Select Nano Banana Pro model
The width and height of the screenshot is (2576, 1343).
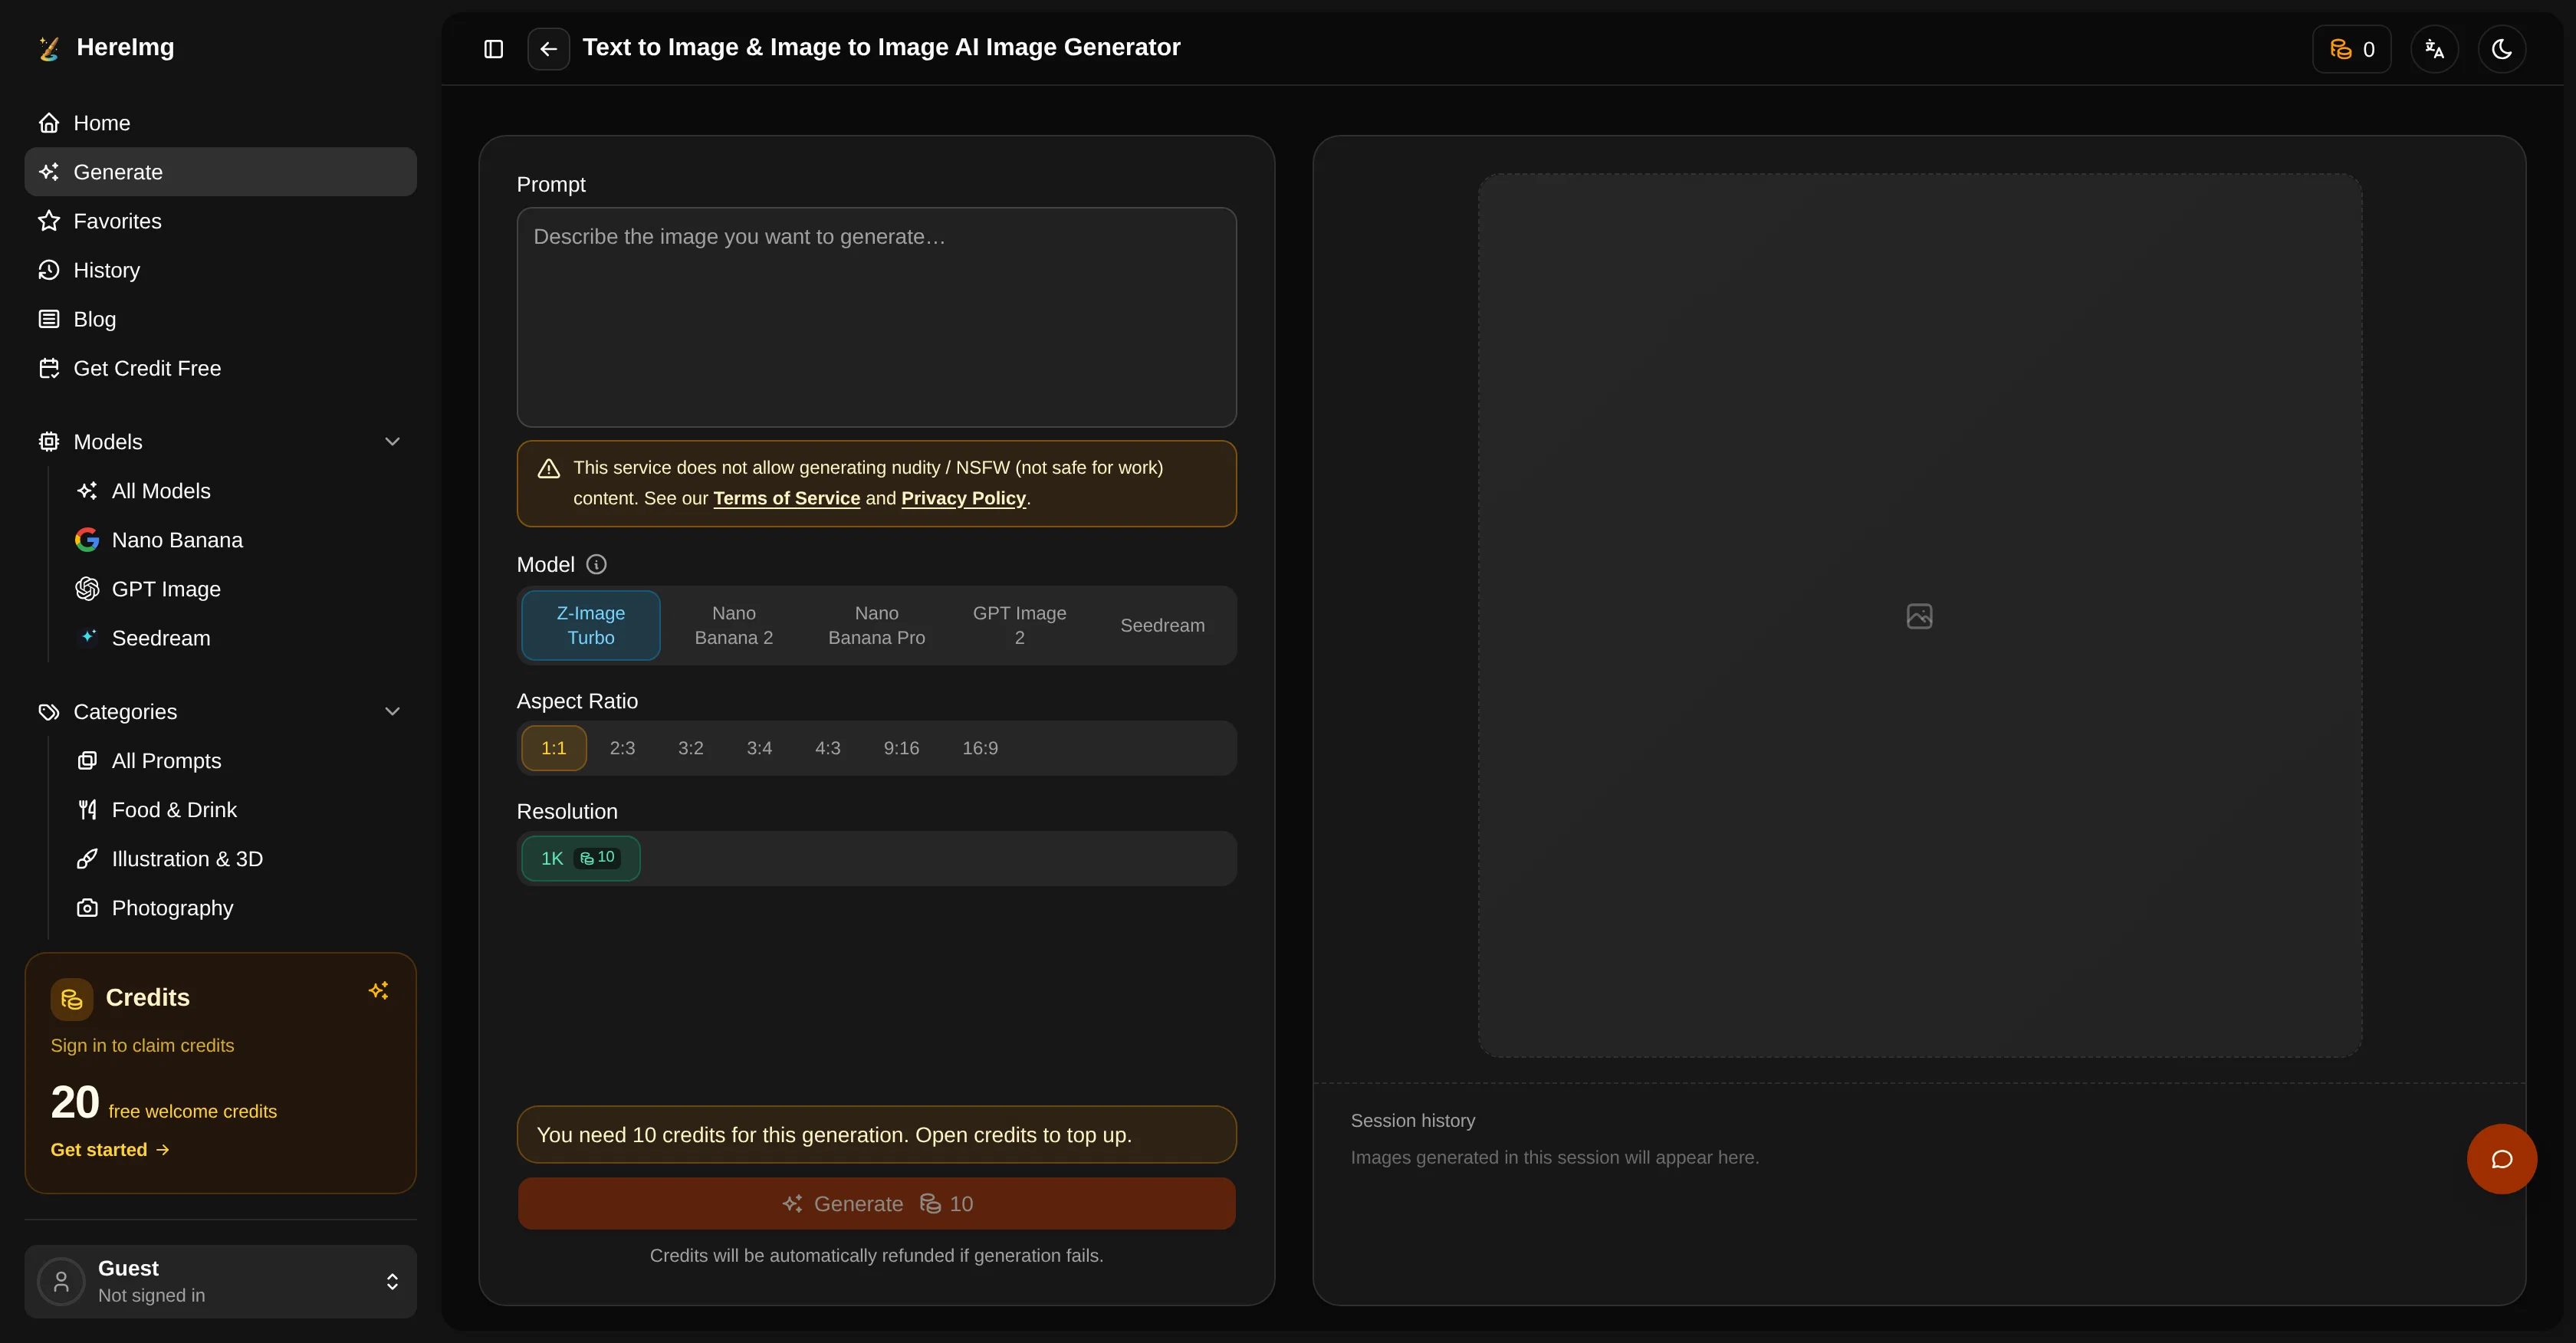pos(877,625)
